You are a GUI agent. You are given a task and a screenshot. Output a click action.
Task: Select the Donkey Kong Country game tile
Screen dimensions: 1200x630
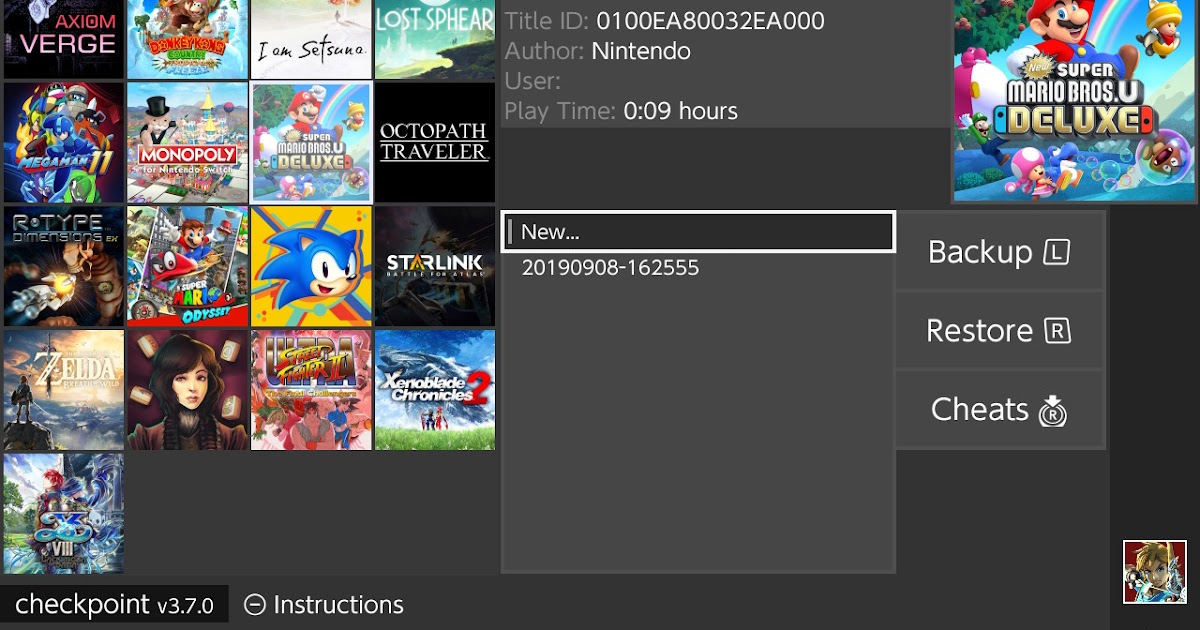click(188, 39)
